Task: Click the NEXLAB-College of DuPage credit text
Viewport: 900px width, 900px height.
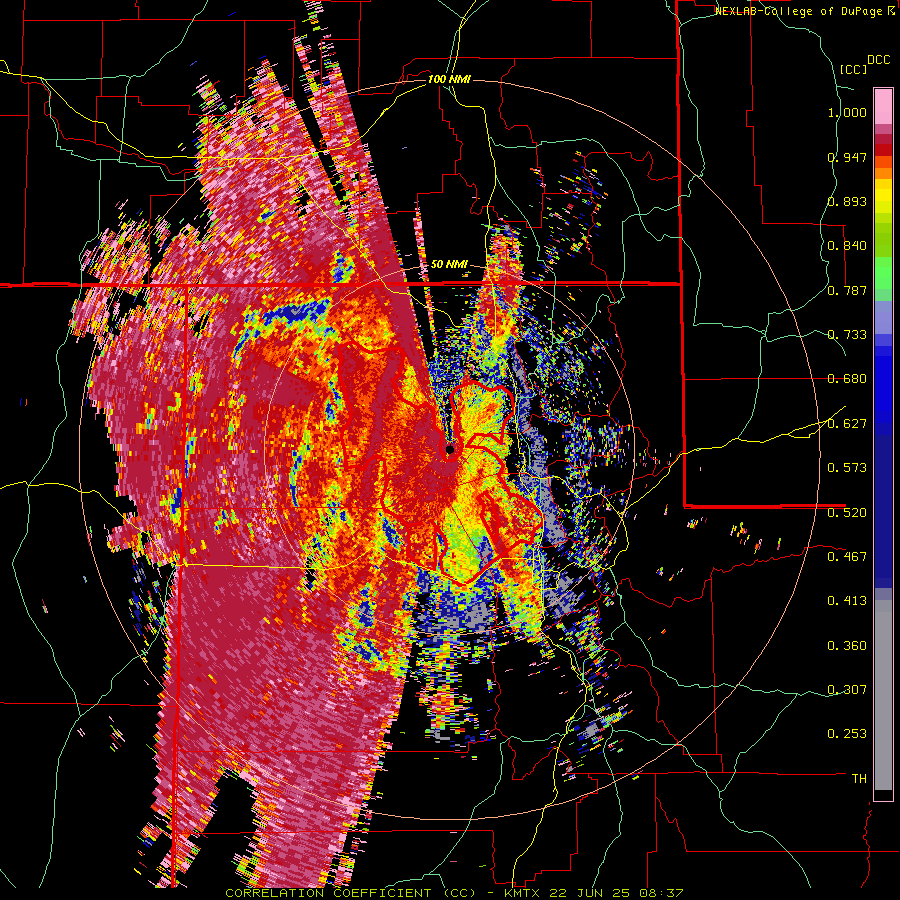Action: click(x=805, y=11)
